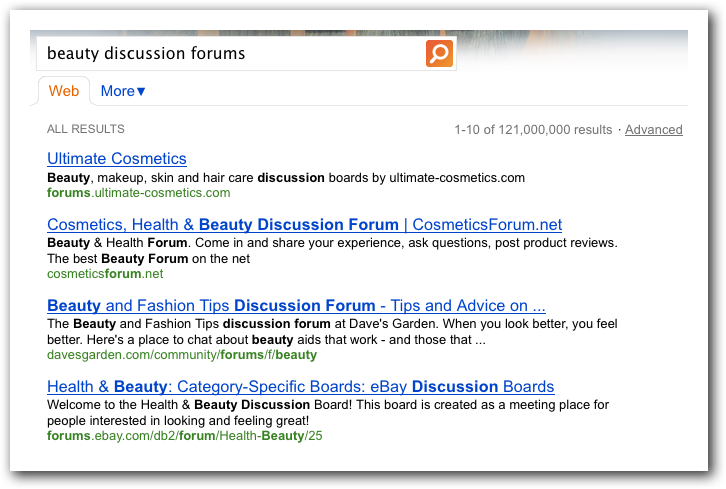Click snippet 'The best Beauty Forum on the net'

coord(148,258)
